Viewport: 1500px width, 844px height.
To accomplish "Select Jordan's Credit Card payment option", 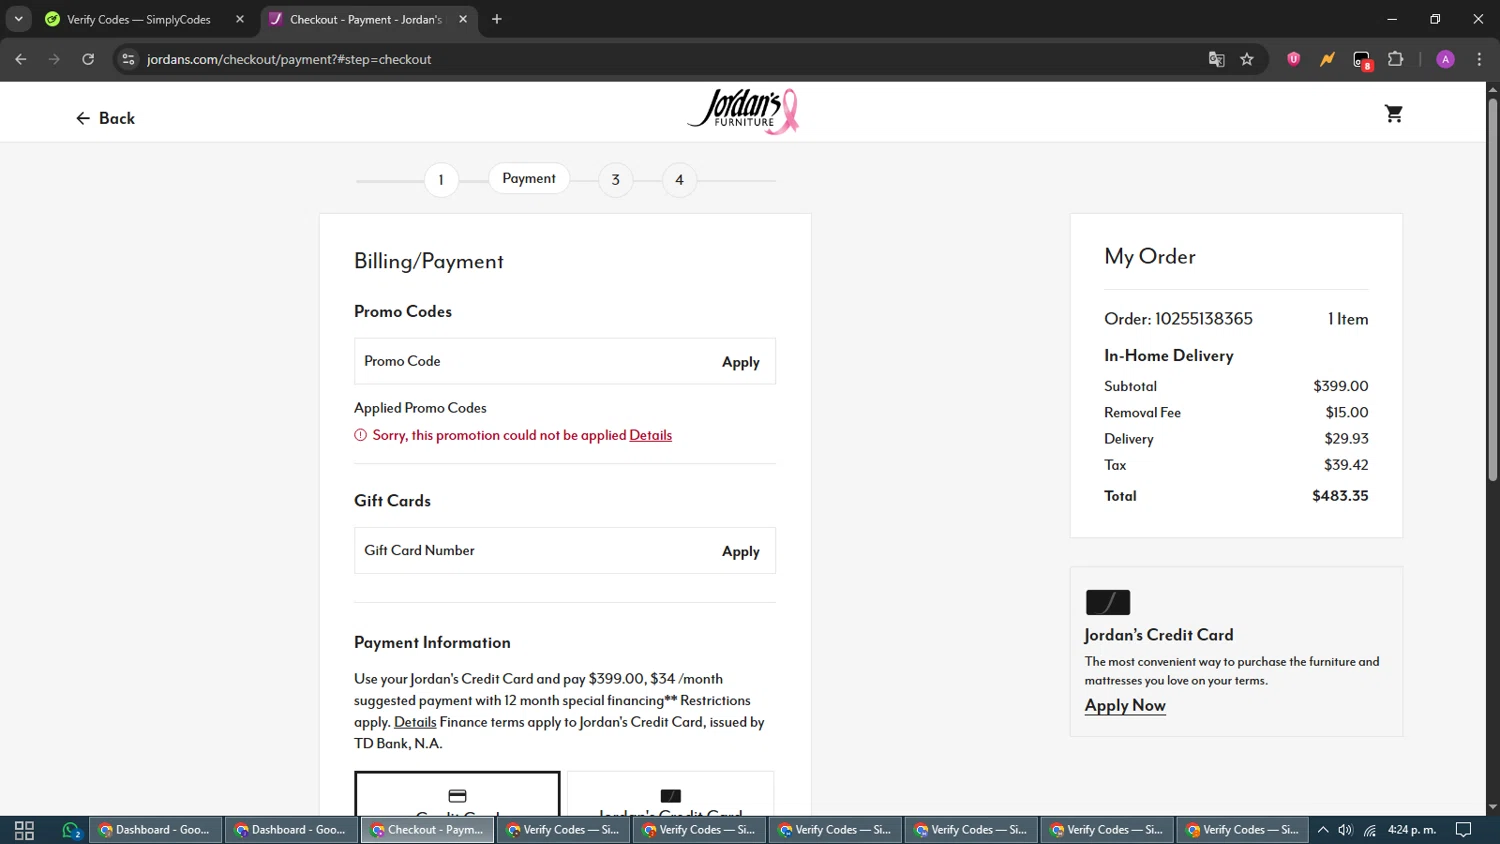I will coord(670,795).
